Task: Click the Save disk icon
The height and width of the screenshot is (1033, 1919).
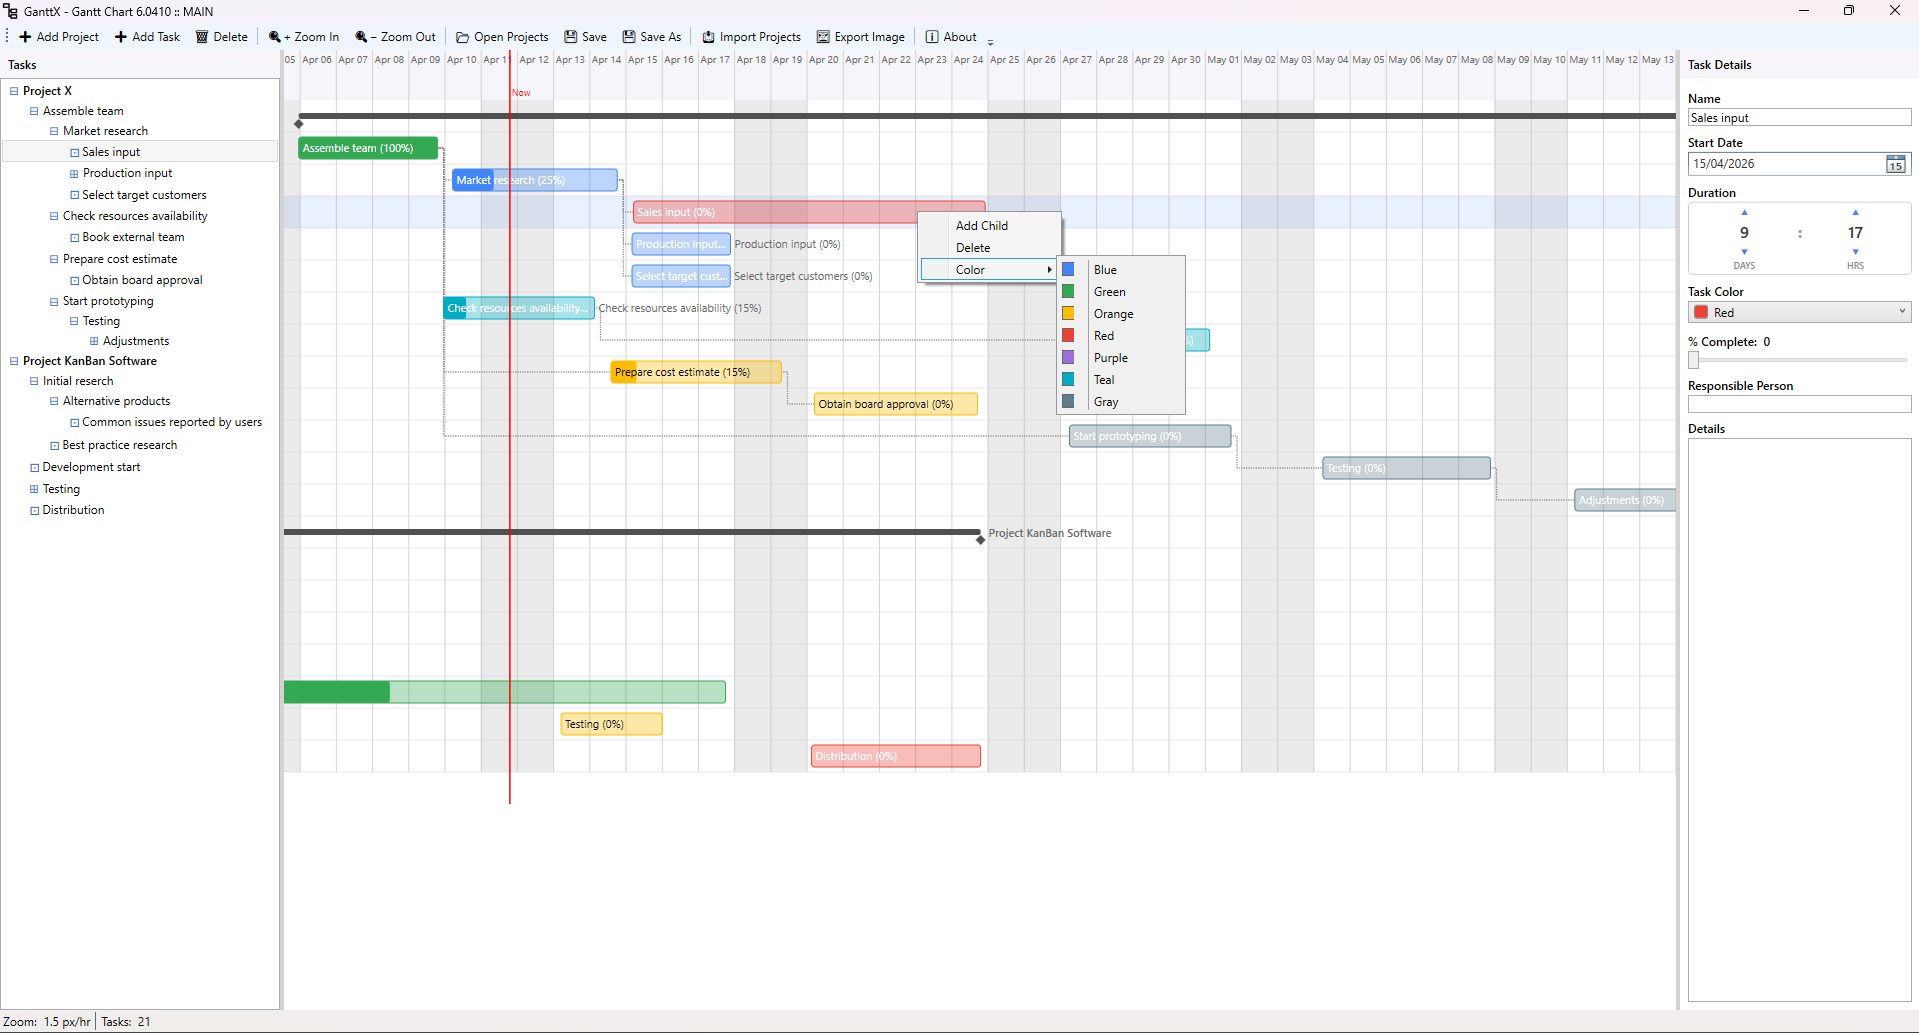Action: tap(571, 37)
